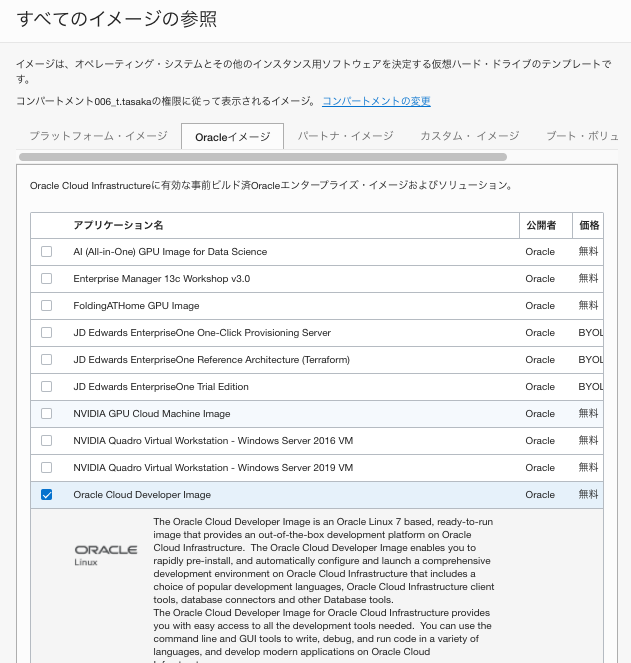Click the Oracle Linux logo image
The width and height of the screenshot is (631, 663).
pyautogui.click(x=106, y=555)
